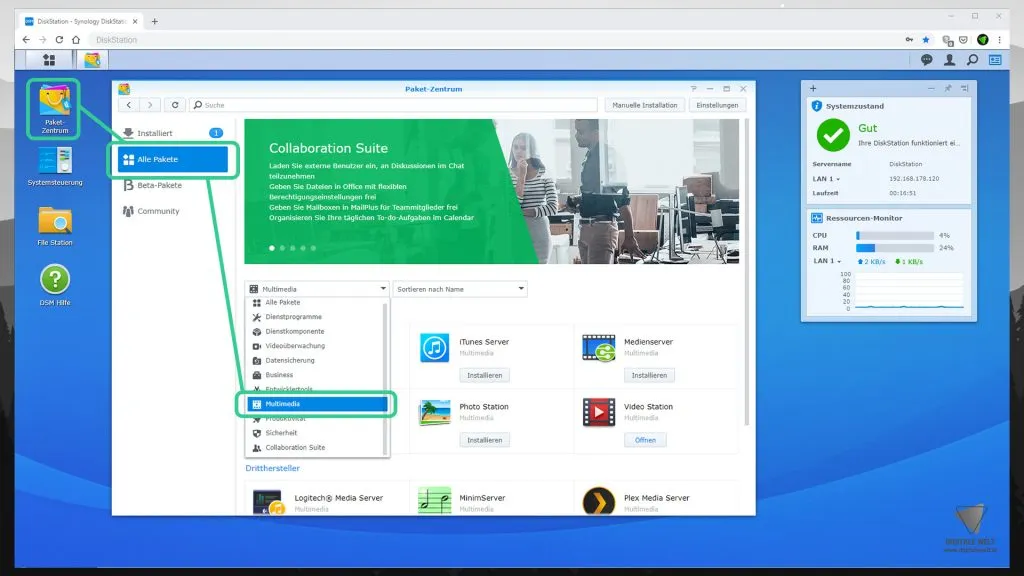The image size is (1024, 576).
Task: Click the Paket-Zentrum vertical scrollbar
Action: (747, 272)
